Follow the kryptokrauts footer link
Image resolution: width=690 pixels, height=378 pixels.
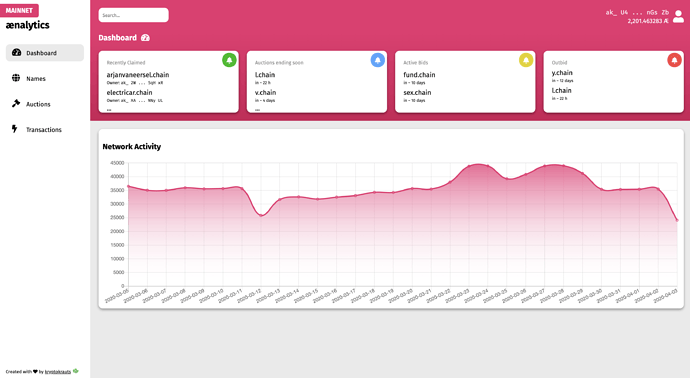point(58,372)
